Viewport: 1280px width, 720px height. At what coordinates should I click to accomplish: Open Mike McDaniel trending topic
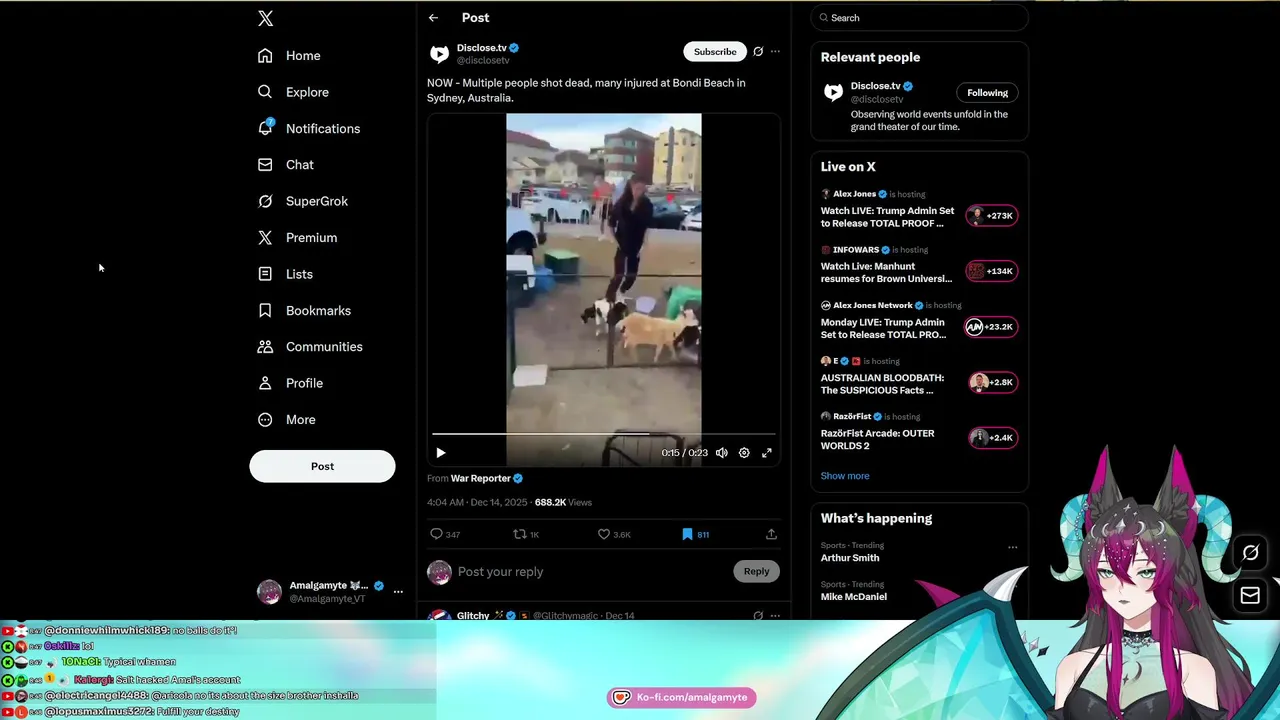point(854,597)
